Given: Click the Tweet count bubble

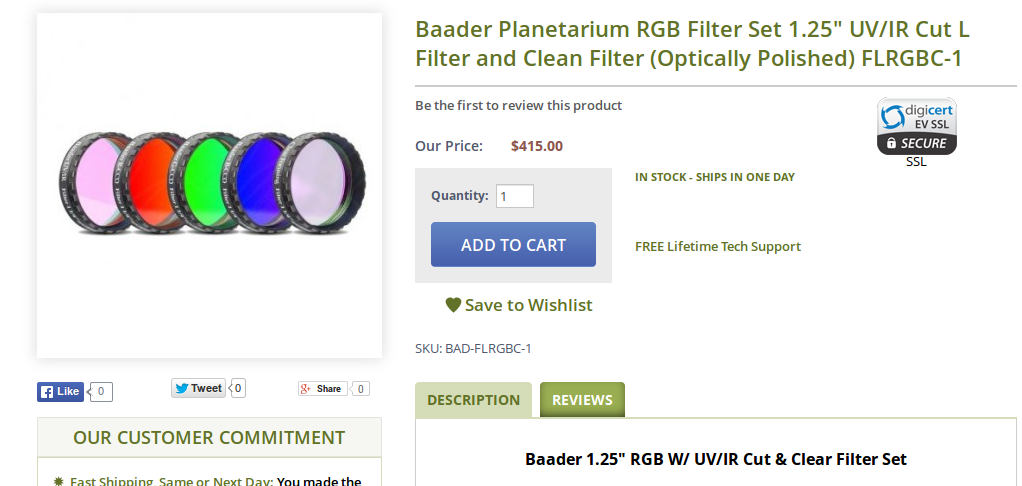Looking at the screenshot, I should pos(238,388).
